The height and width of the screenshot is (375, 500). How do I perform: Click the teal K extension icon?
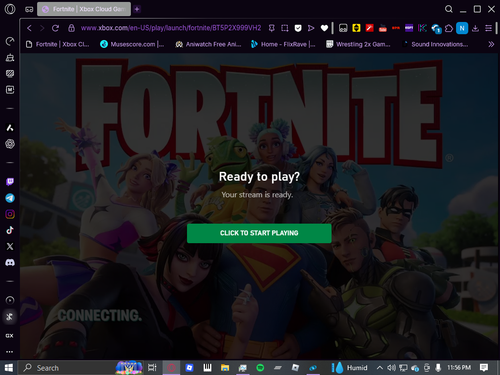[422, 28]
